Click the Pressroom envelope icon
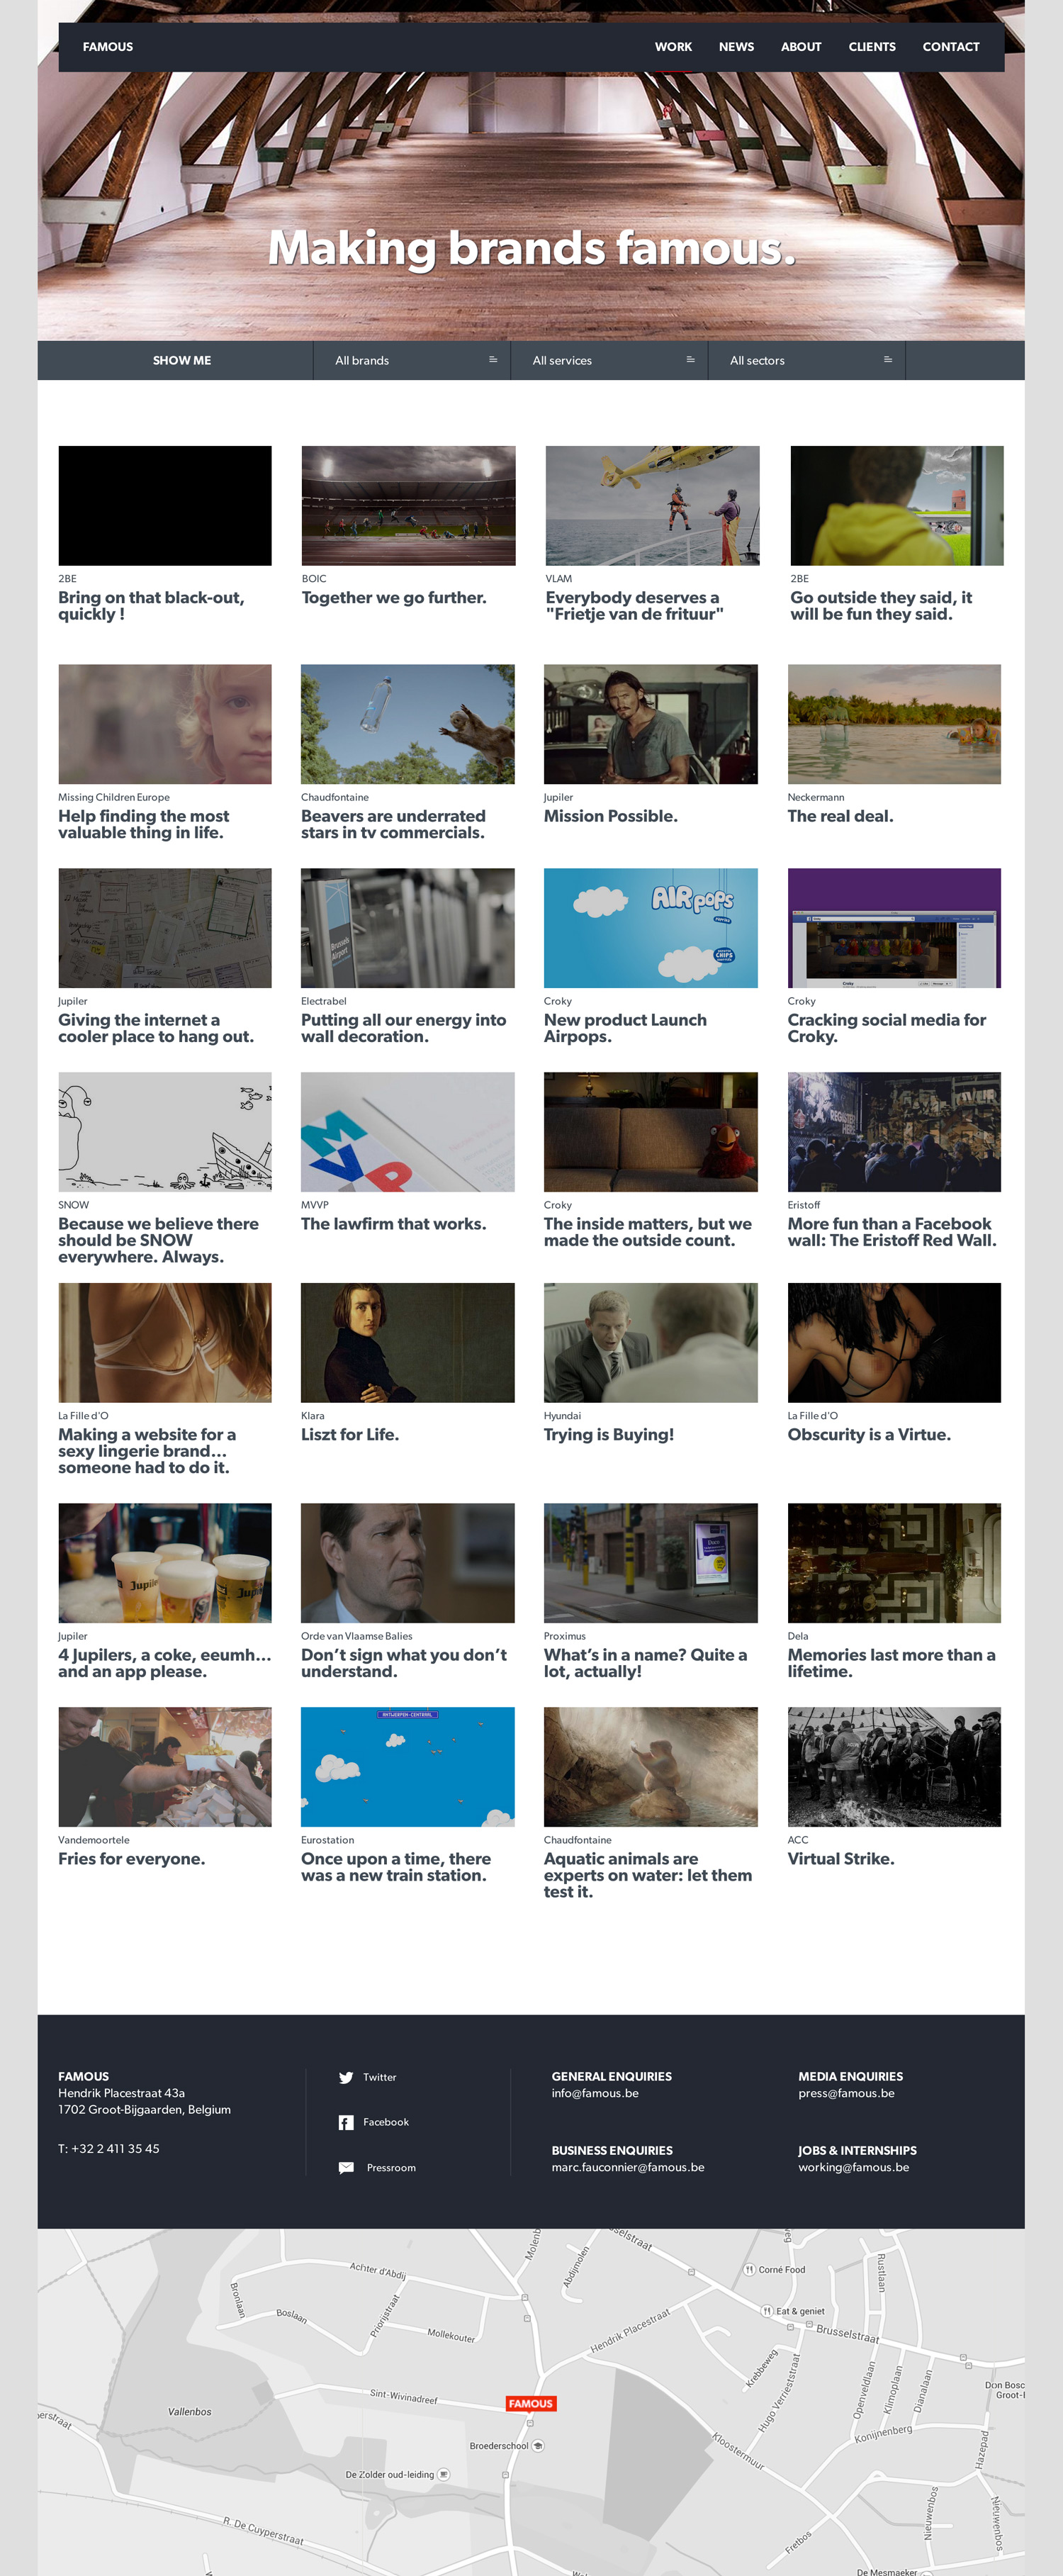Viewport: 1063px width, 2576px height. click(x=346, y=2167)
